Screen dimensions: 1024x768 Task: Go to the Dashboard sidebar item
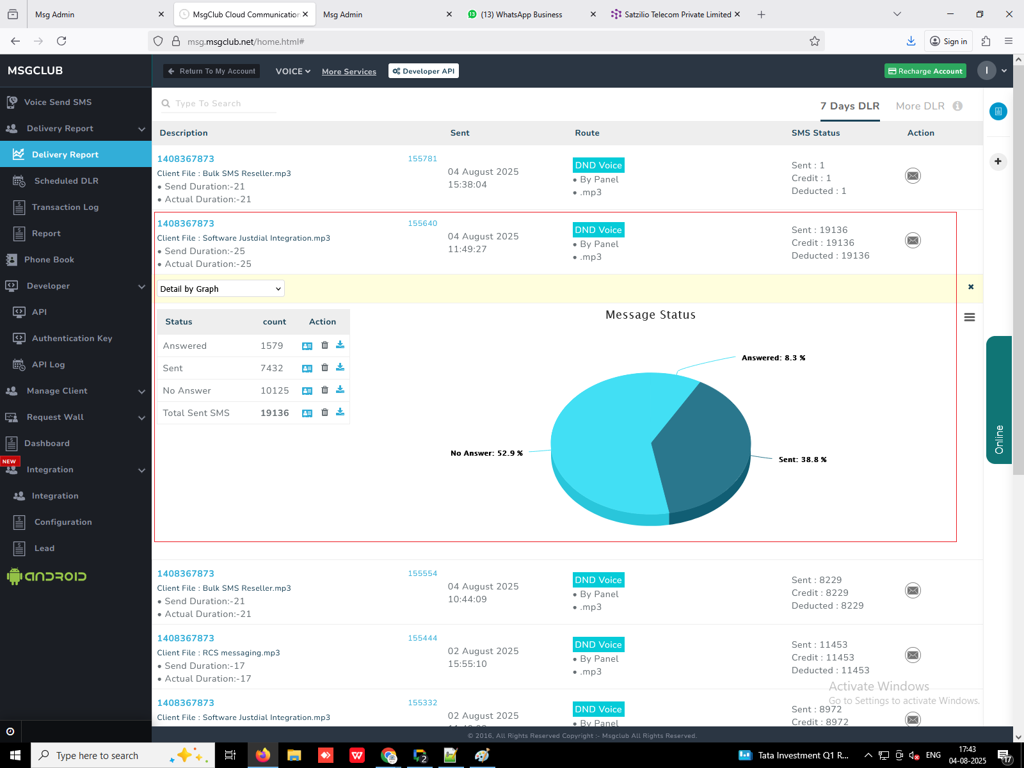[46, 443]
